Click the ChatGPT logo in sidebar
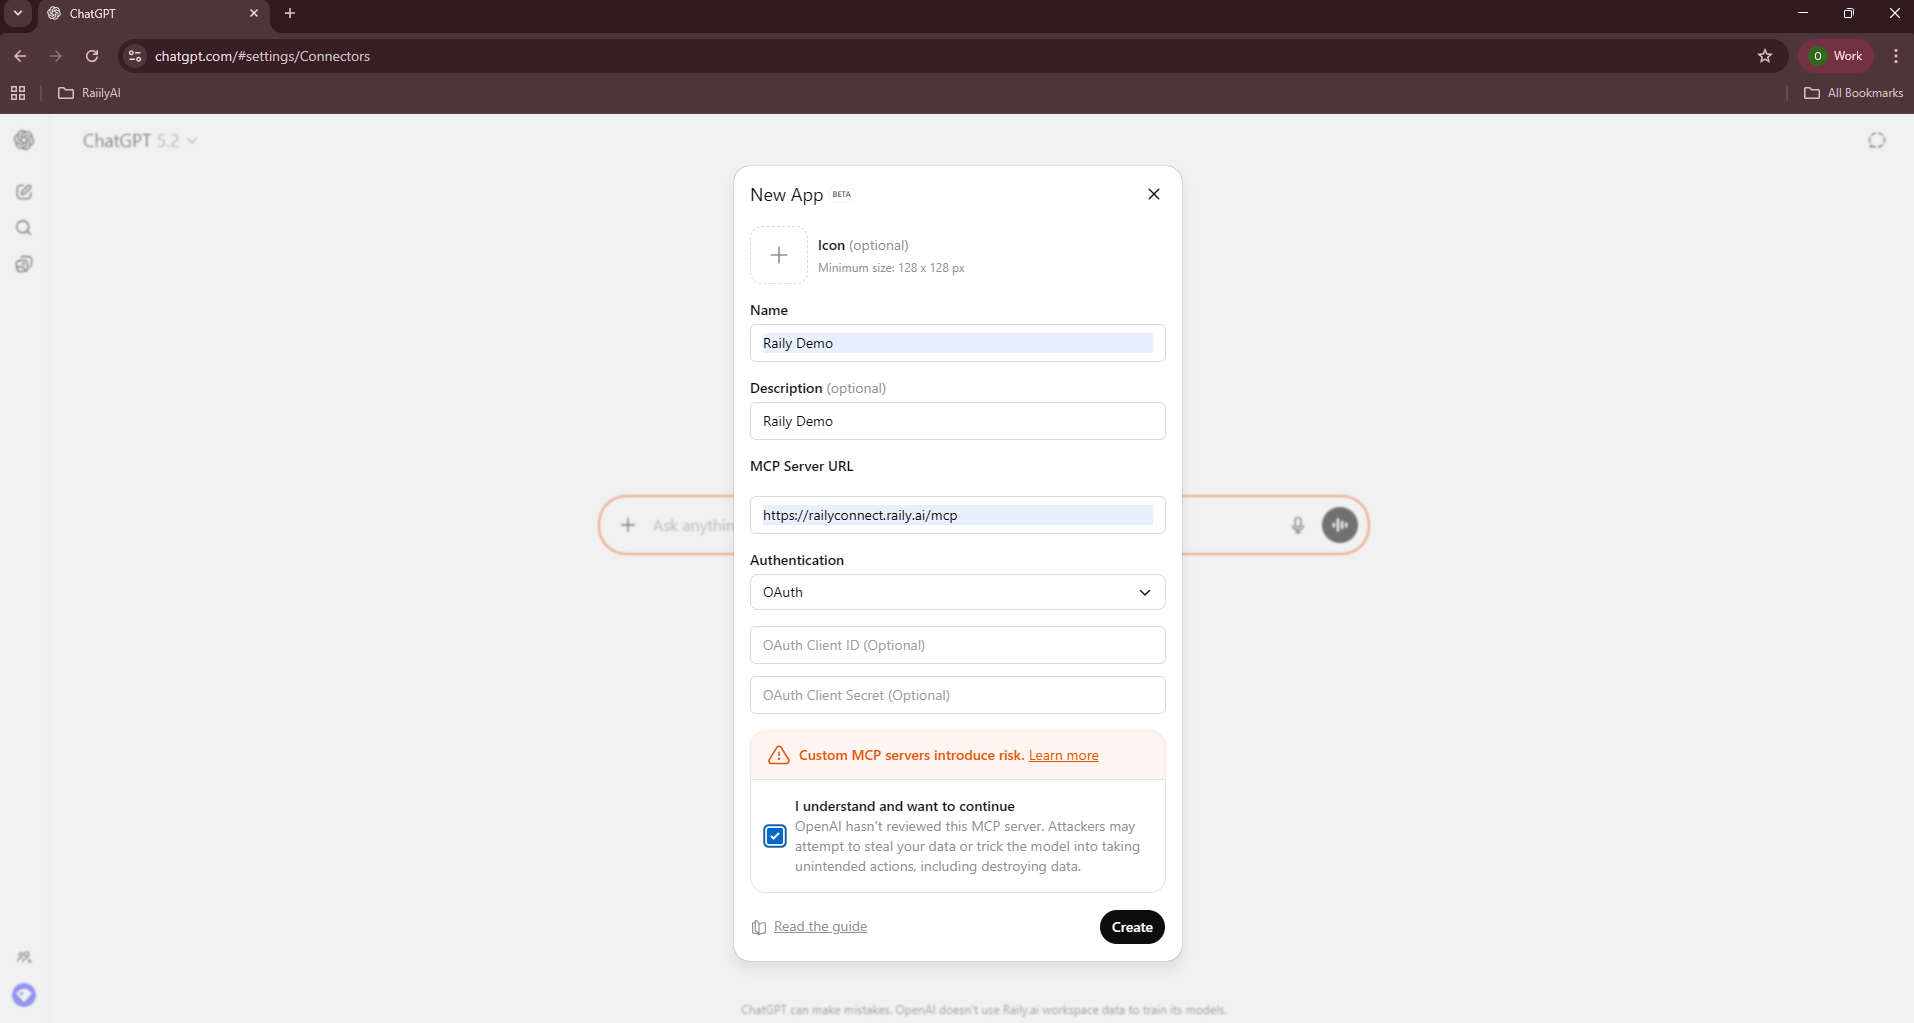Screen dimensions: 1914x1023 (x=24, y=140)
